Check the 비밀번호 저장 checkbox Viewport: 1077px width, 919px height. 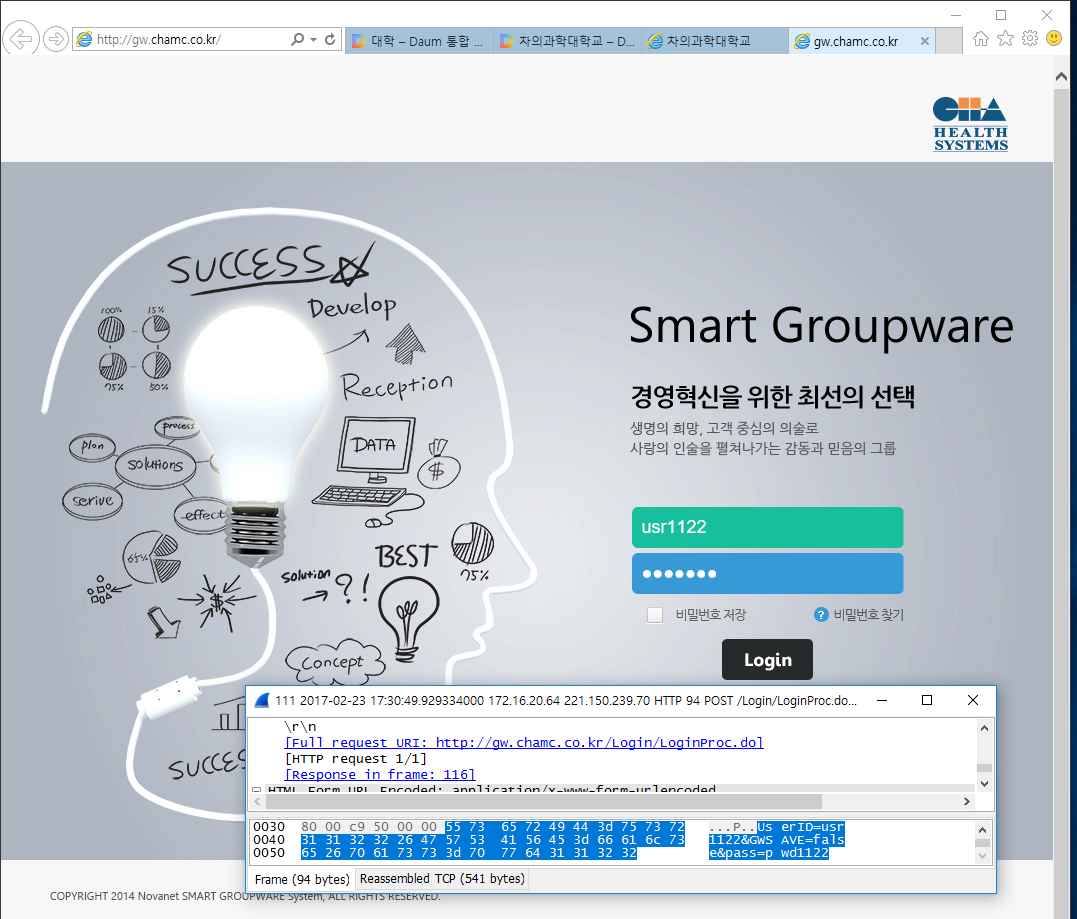coord(655,615)
